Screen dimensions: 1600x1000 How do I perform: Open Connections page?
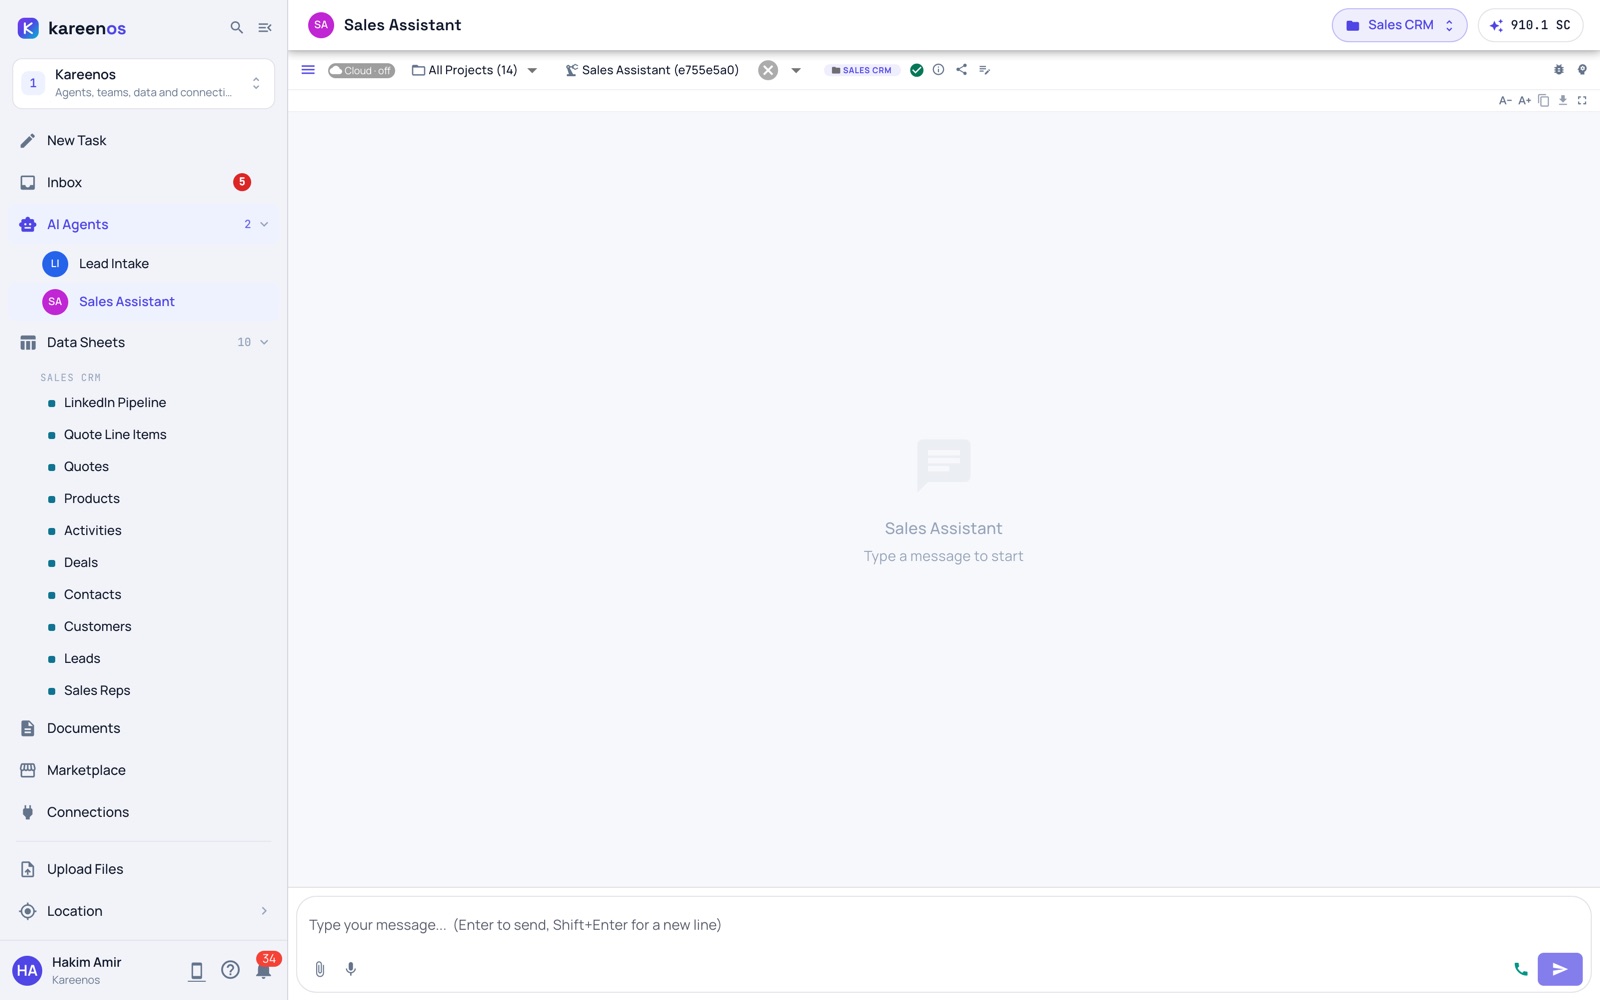pyautogui.click(x=144, y=813)
